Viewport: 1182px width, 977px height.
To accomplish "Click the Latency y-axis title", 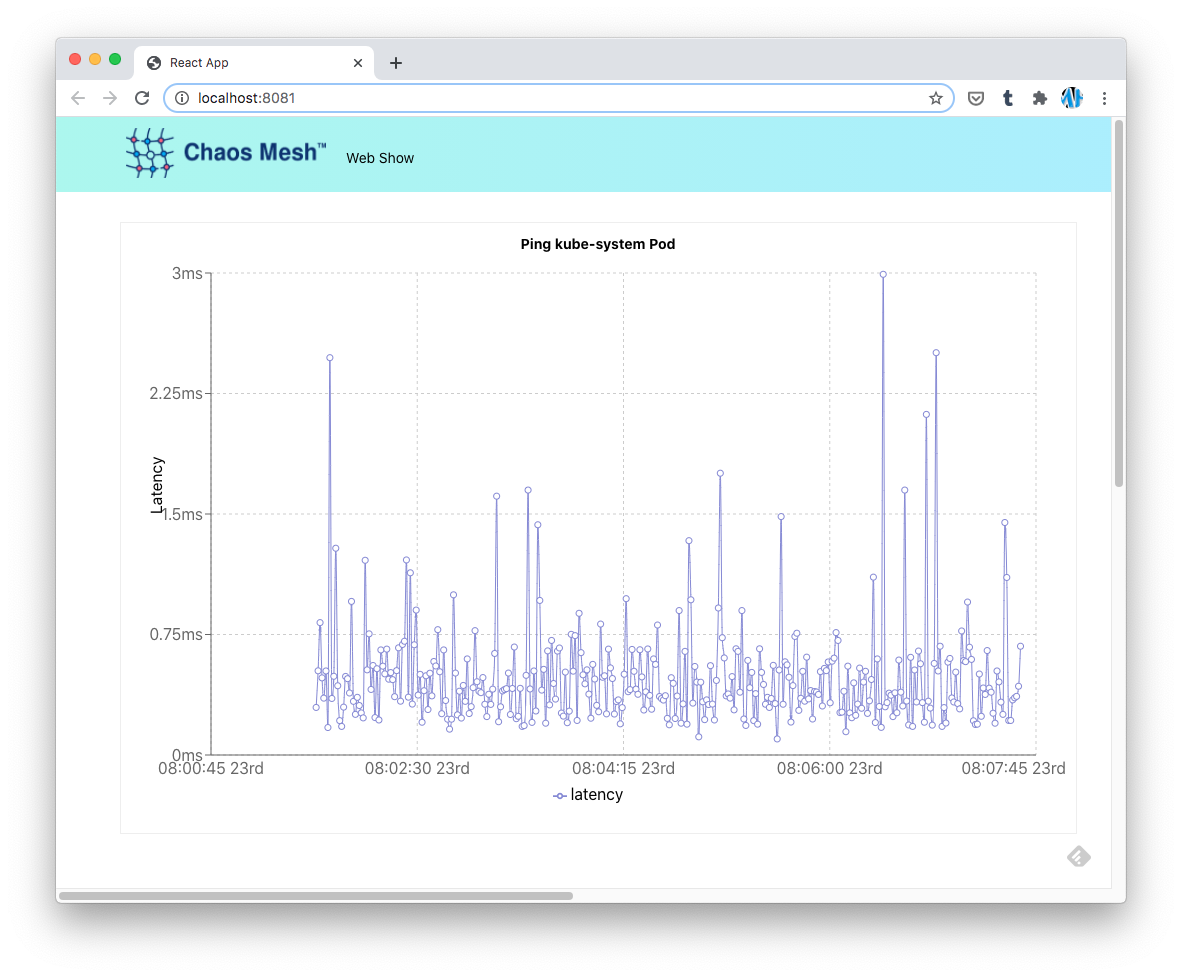I will click(x=157, y=485).
